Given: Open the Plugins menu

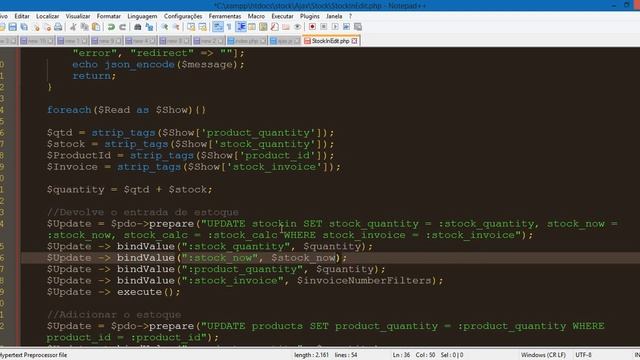Looking at the screenshot, I should click(x=310, y=16).
